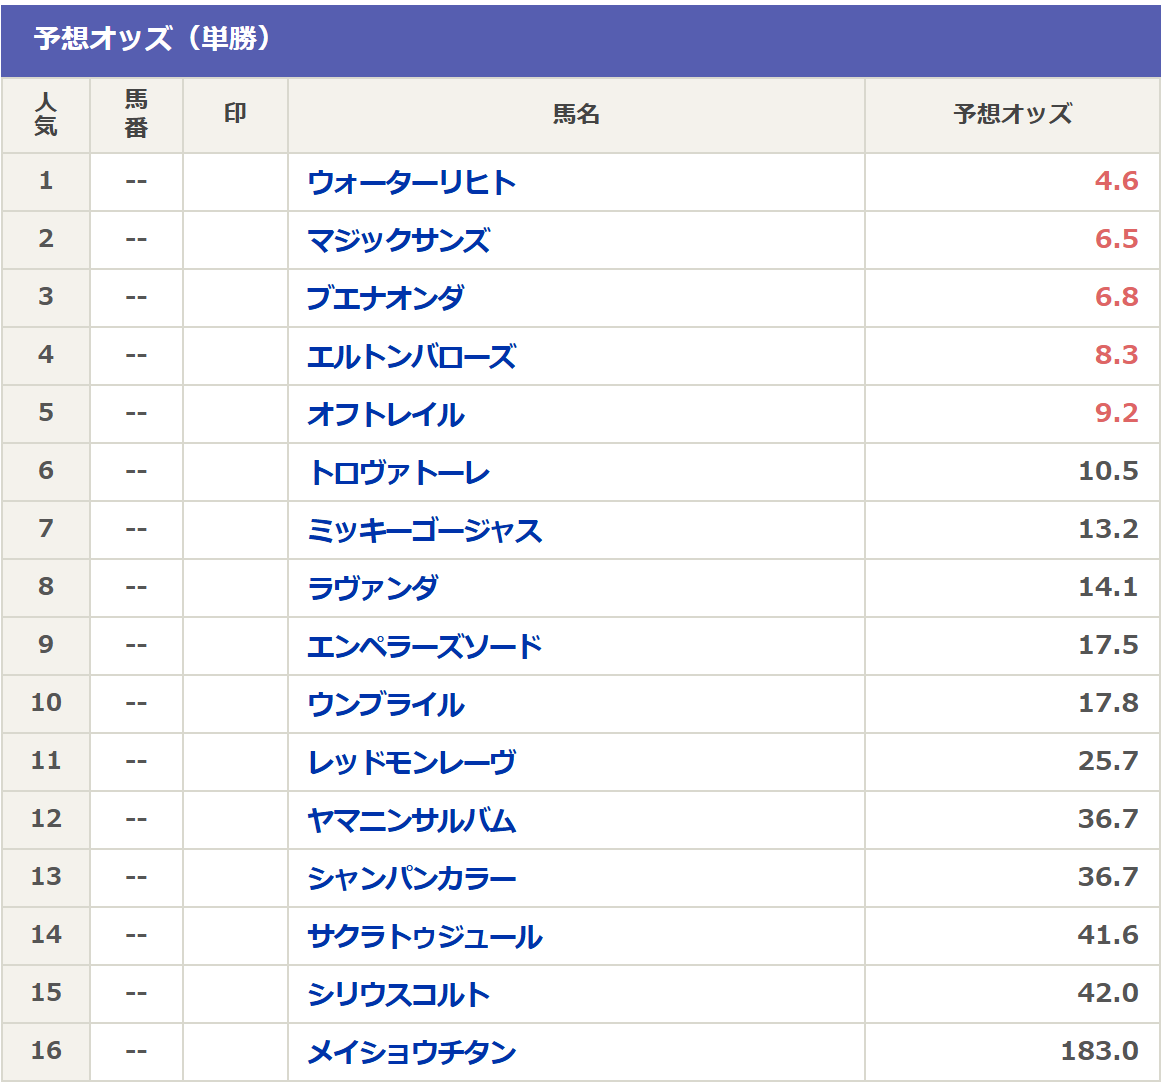Click ウンブライル horse link
This screenshot has height=1087, width=1170.
point(385,705)
